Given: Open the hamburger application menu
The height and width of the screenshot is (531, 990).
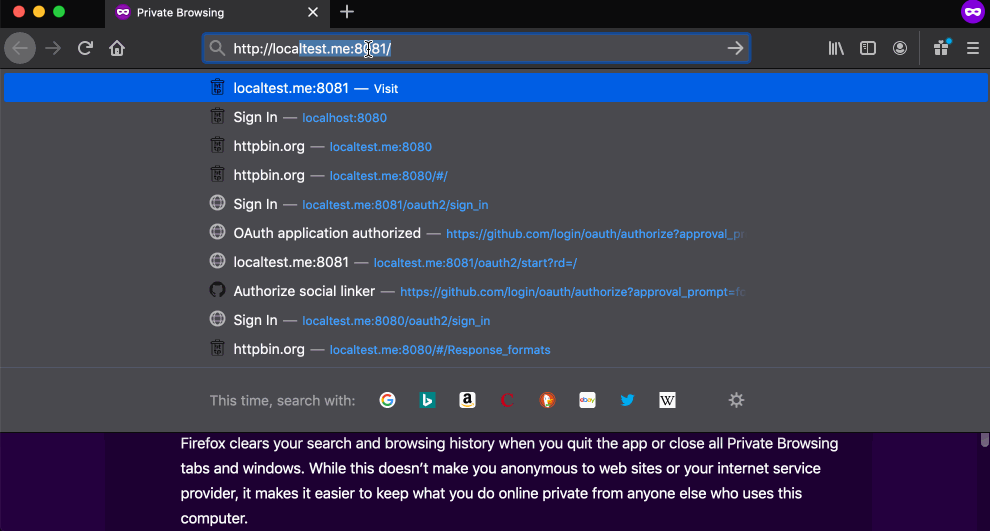Looking at the screenshot, I should point(973,48).
